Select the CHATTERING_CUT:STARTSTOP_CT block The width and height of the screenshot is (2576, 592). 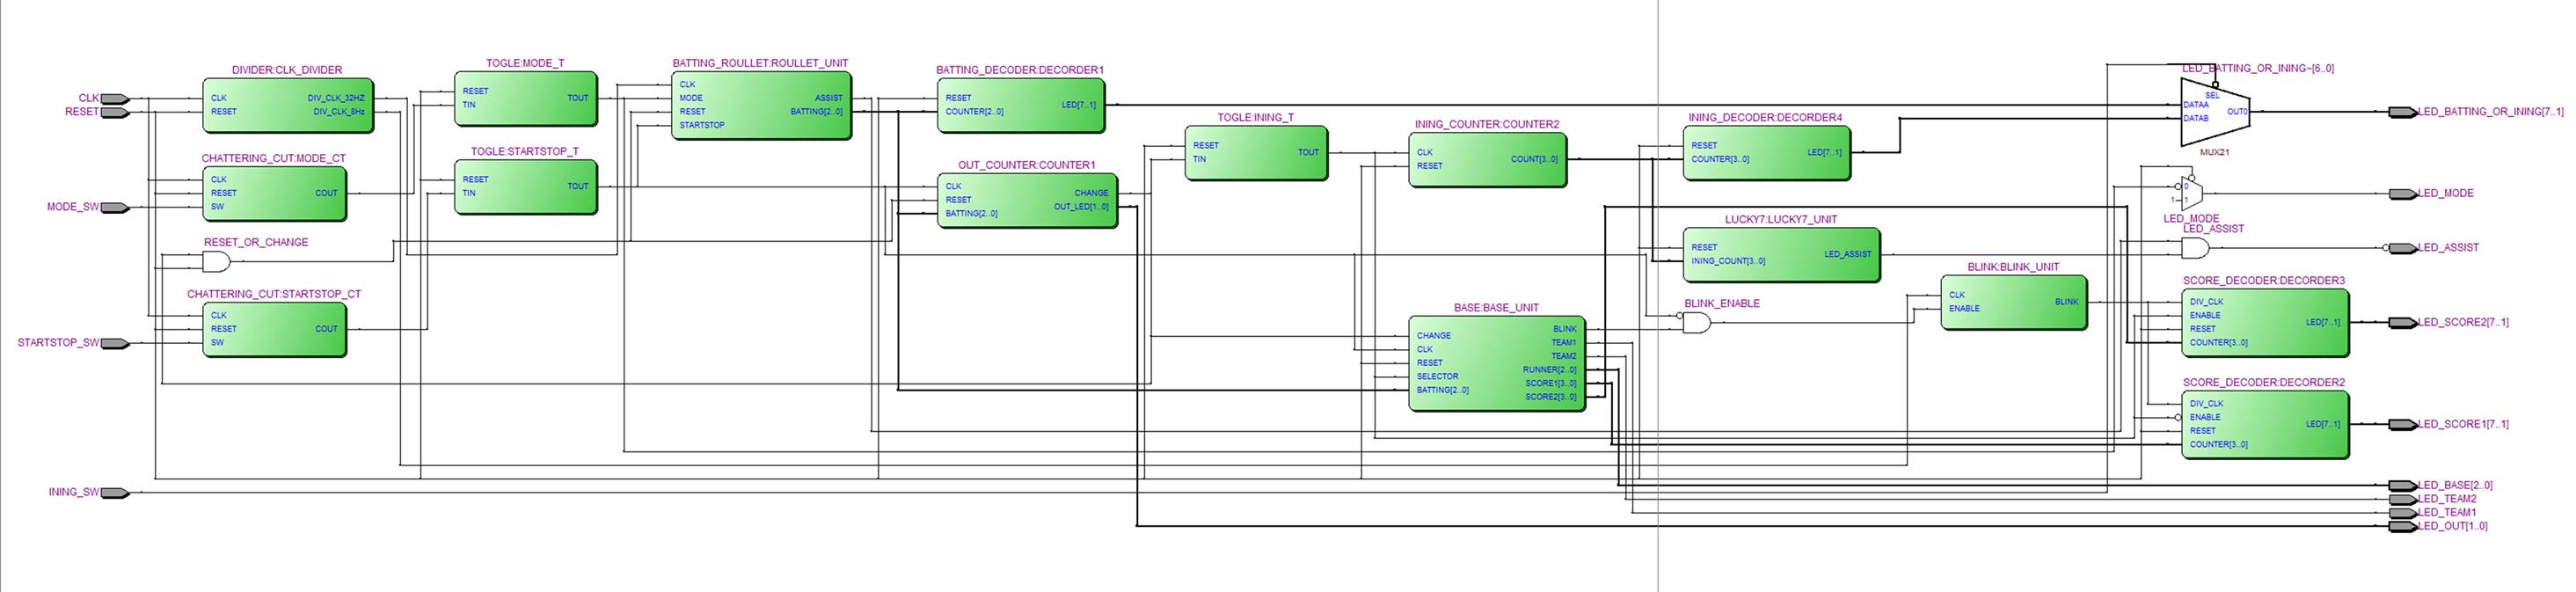tap(274, 329)
